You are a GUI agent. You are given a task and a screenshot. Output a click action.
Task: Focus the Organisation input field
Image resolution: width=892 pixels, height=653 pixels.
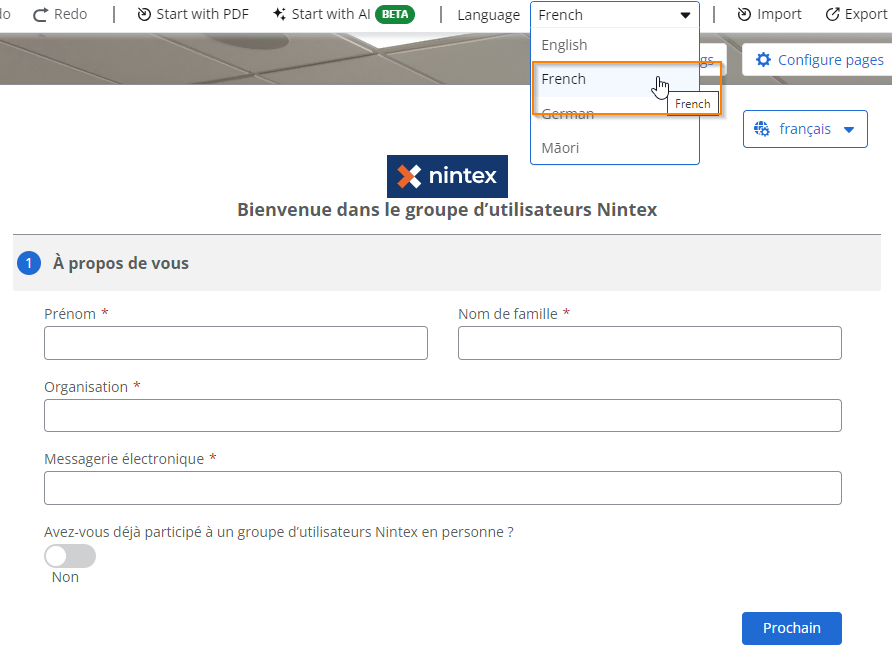(x=443, y=415)
